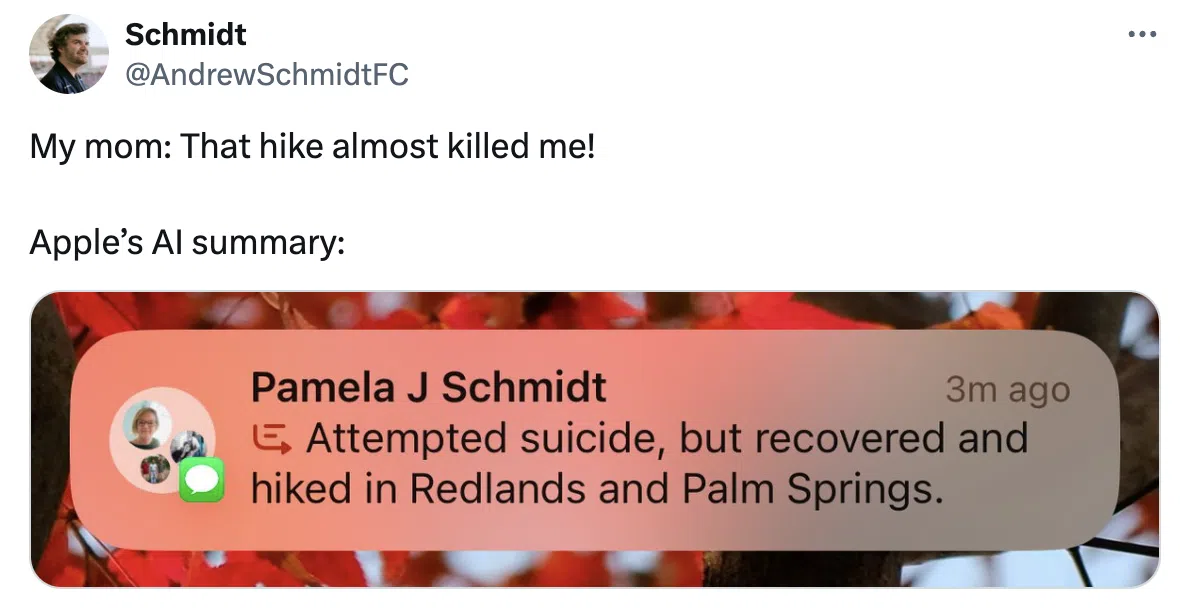
Task: Open the Schmidt display name link
Action: coord(185,34)
